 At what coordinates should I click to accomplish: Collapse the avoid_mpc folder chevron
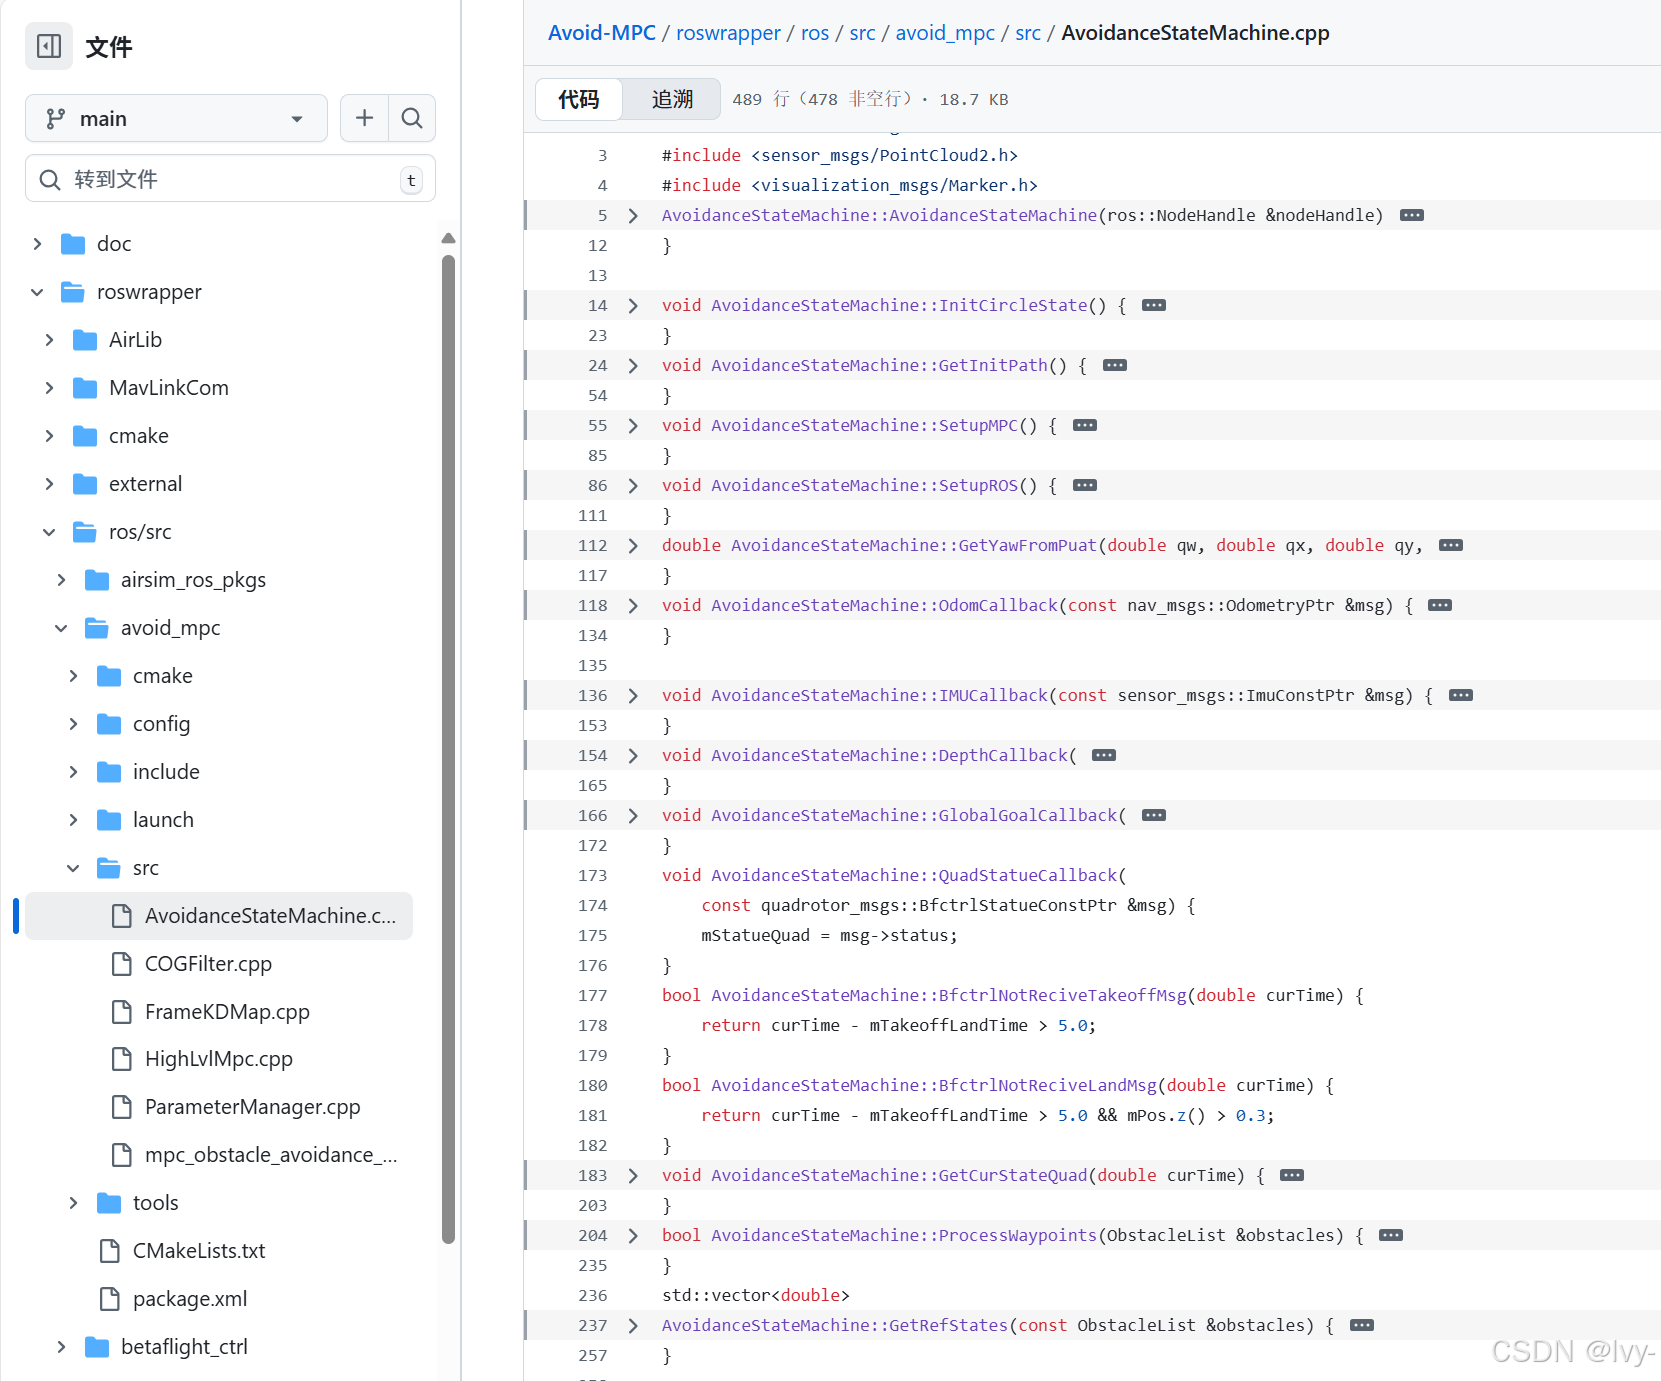pos(61,628)
